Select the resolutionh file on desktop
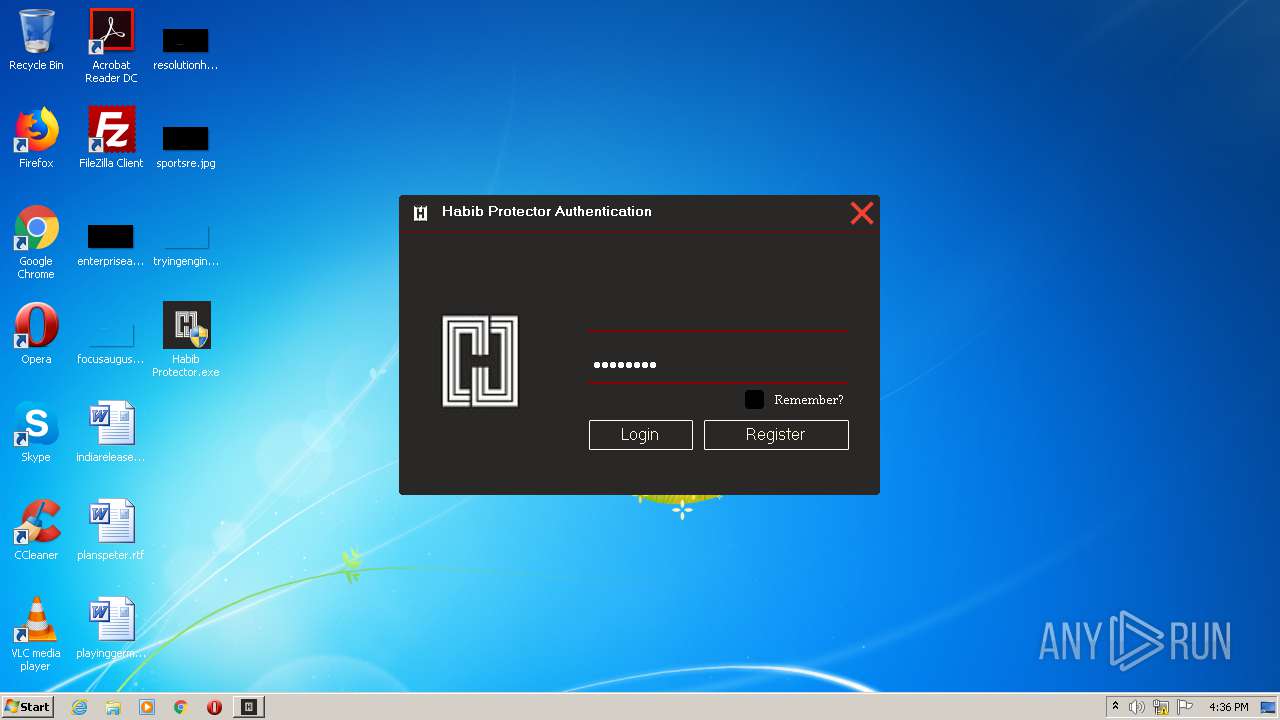 186,48
